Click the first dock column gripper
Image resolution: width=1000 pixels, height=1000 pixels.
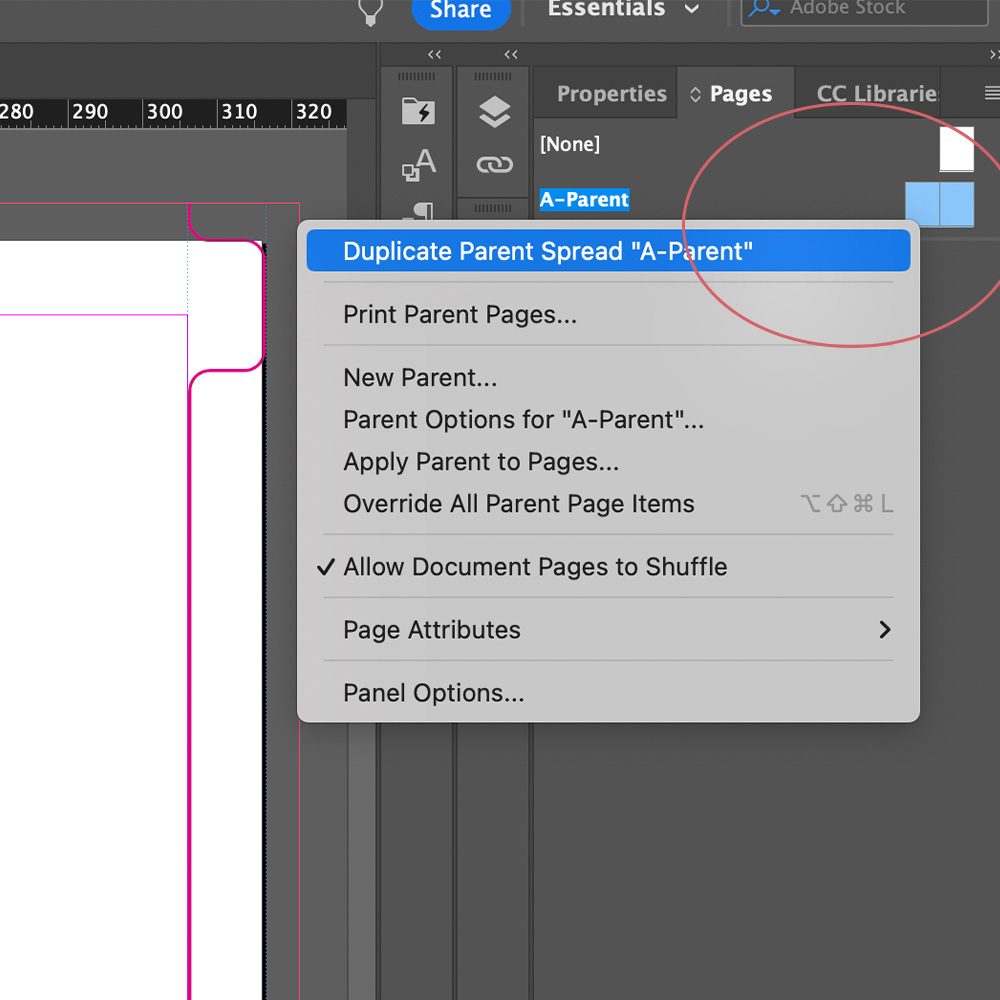[416, 77]
